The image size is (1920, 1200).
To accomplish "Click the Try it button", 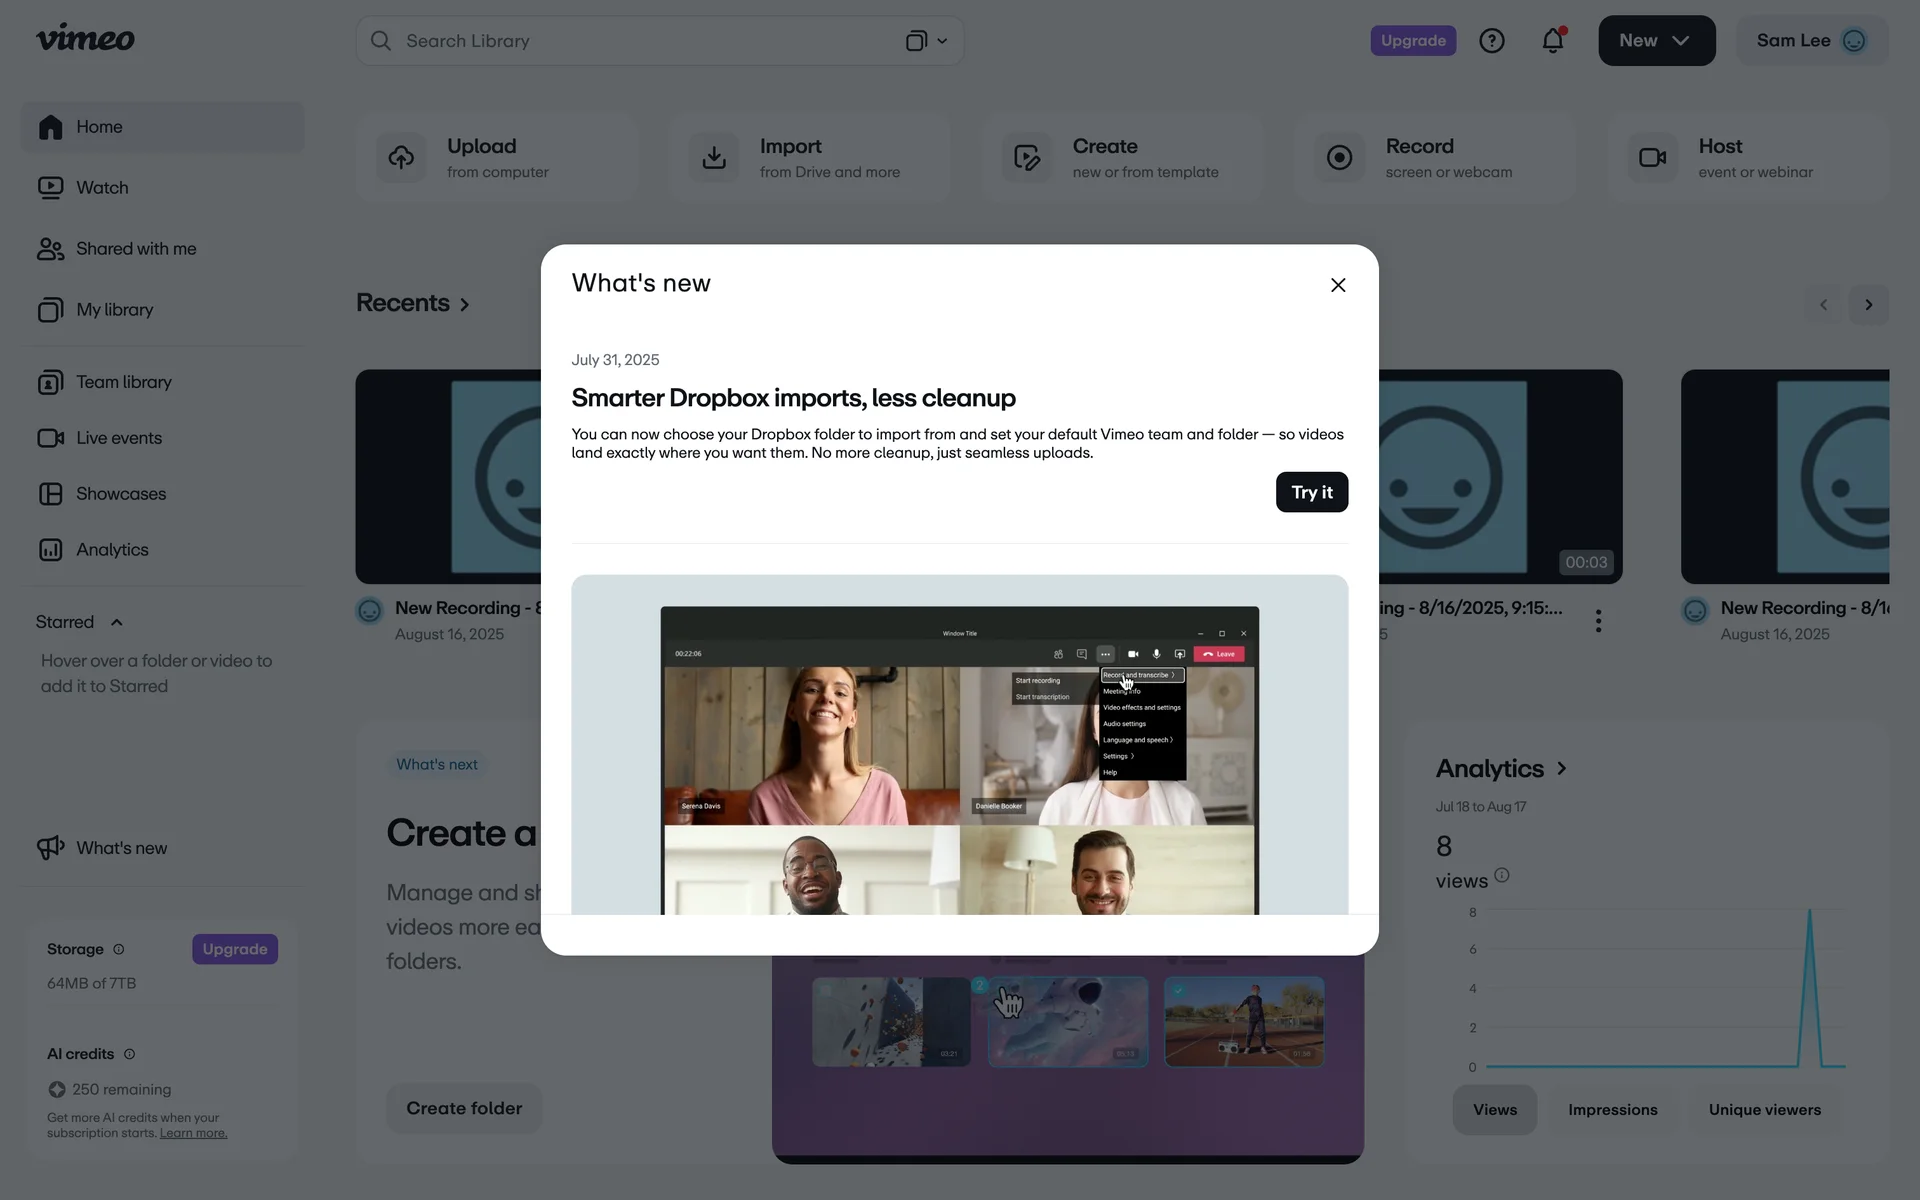I will [1311, 492].
